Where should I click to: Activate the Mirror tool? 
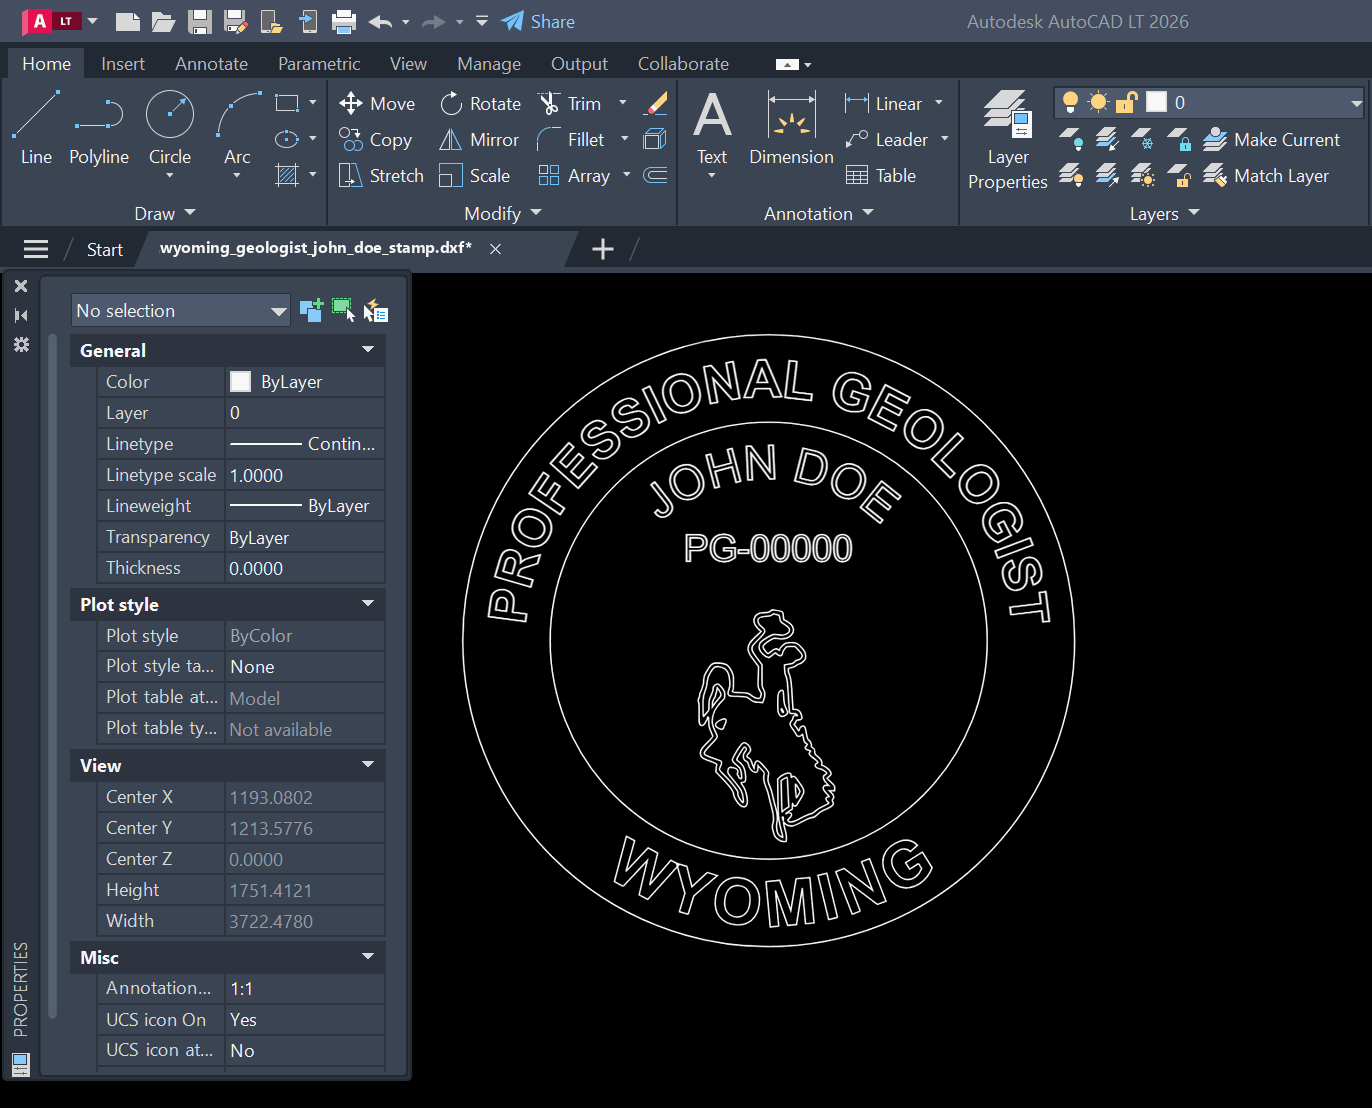479,139
